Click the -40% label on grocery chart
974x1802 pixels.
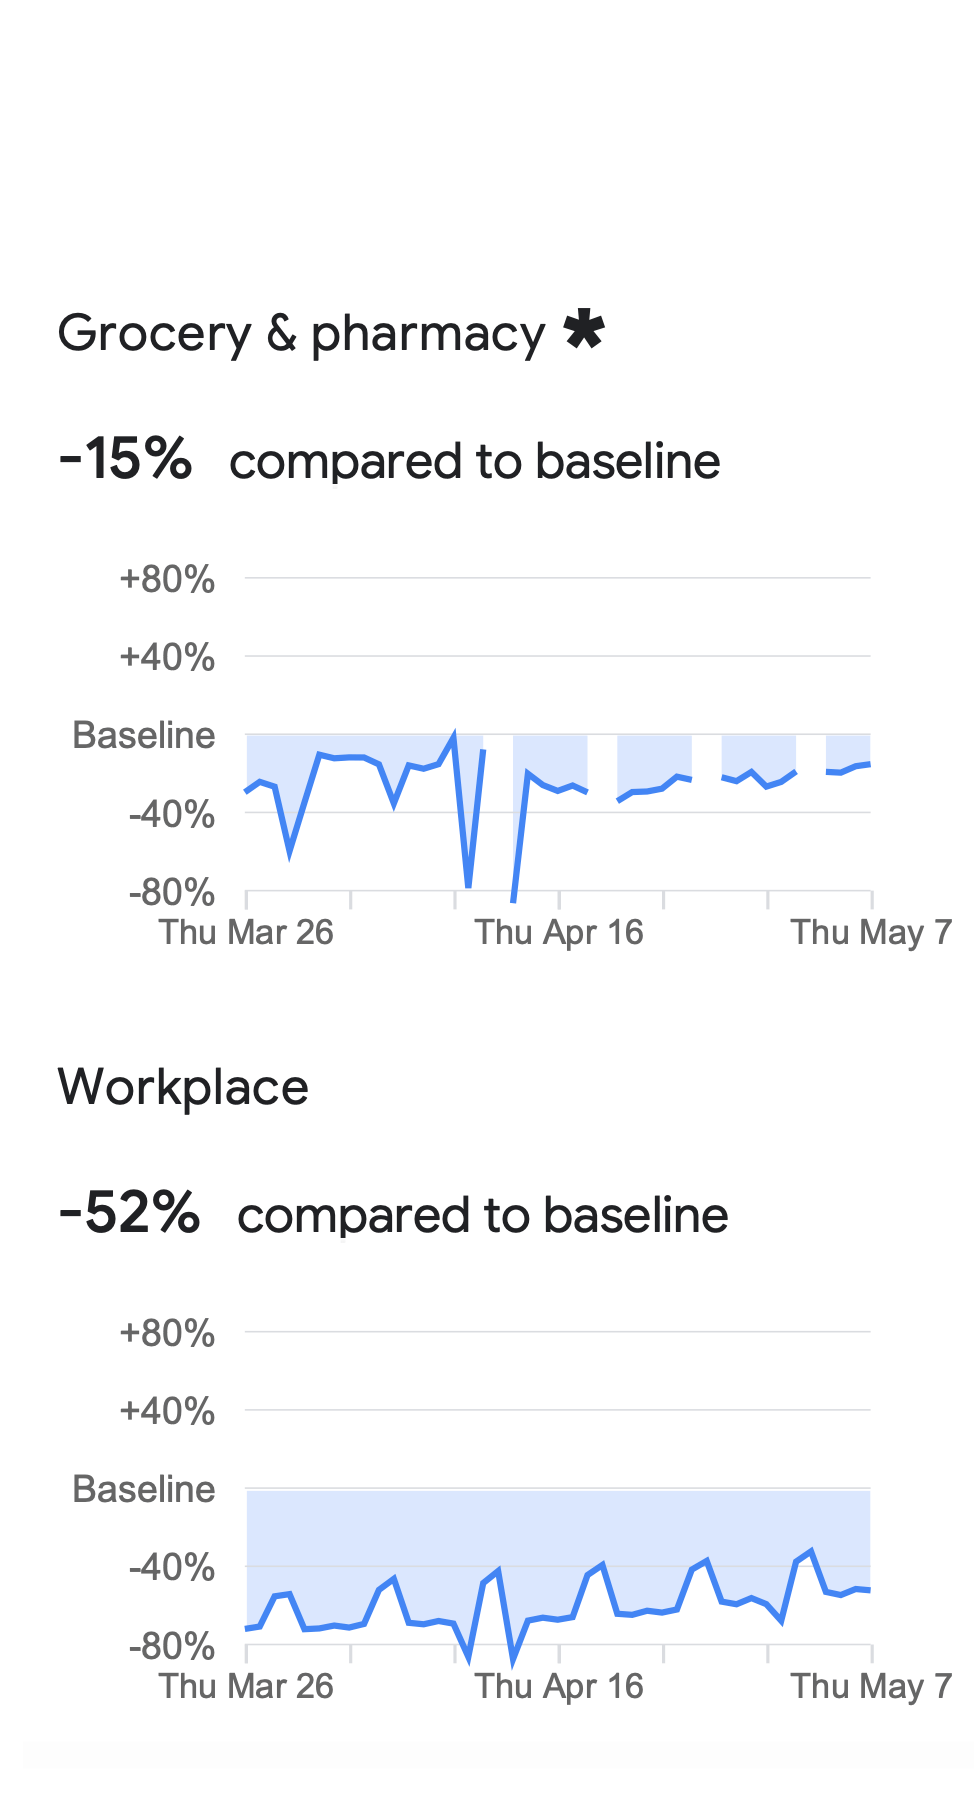[171, 814]
